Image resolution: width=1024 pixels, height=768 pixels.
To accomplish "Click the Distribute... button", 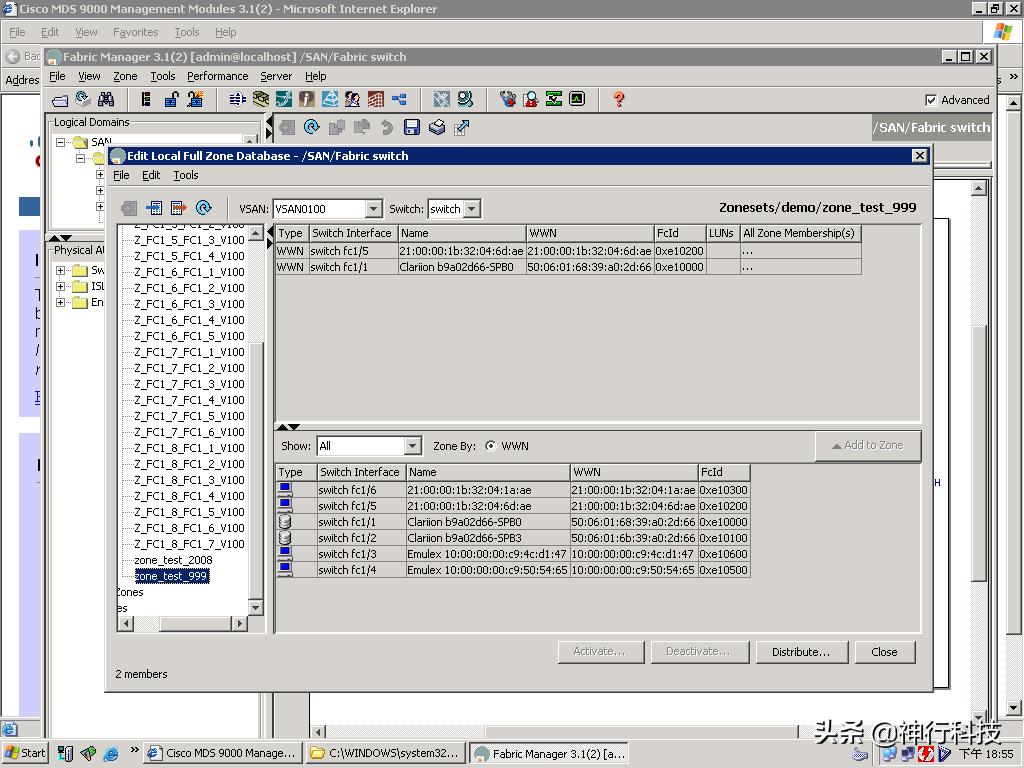I will point(800,652).
